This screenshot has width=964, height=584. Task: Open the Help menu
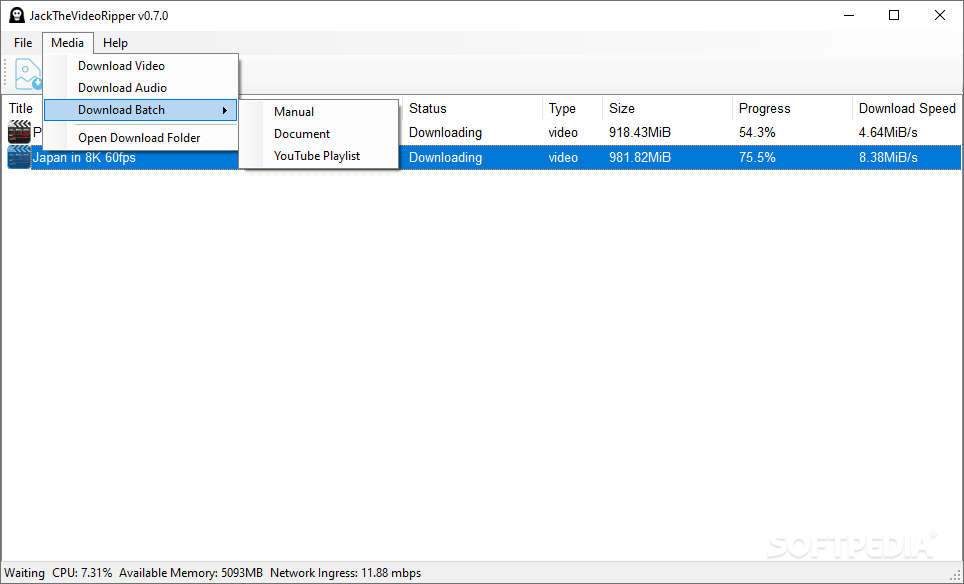[115, 43]
